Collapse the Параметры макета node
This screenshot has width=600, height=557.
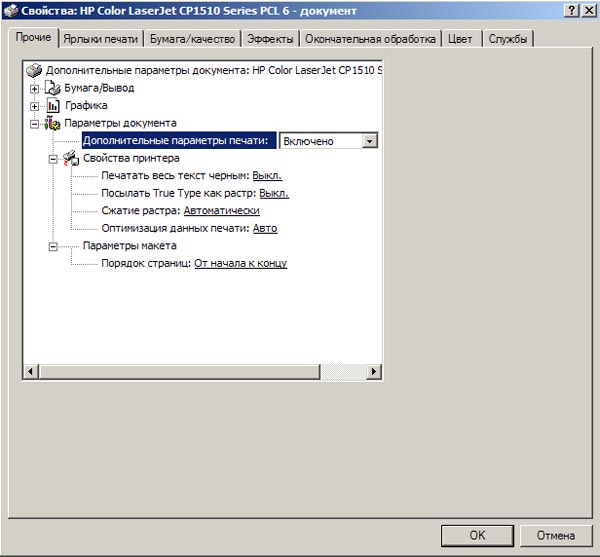53,247
